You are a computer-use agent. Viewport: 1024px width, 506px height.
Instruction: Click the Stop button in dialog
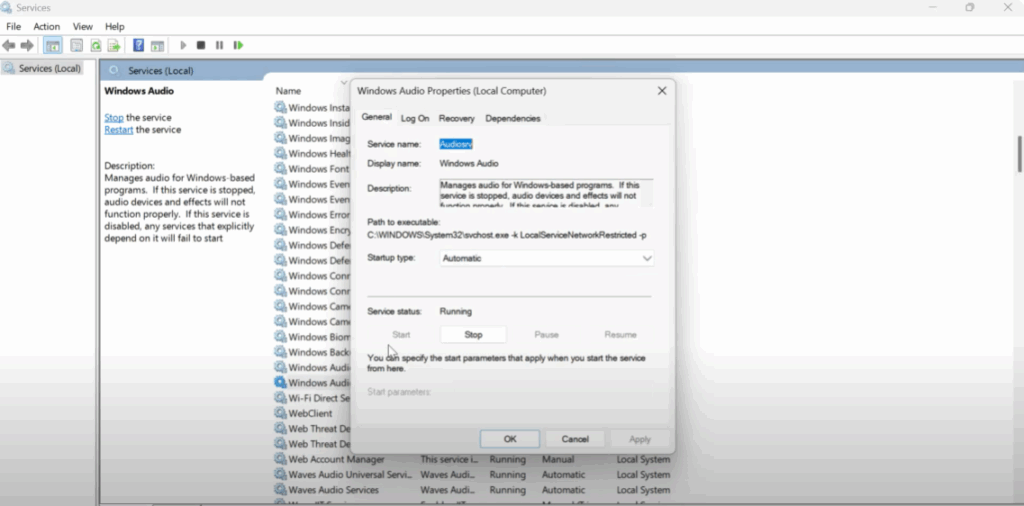(x=473, y=335)
